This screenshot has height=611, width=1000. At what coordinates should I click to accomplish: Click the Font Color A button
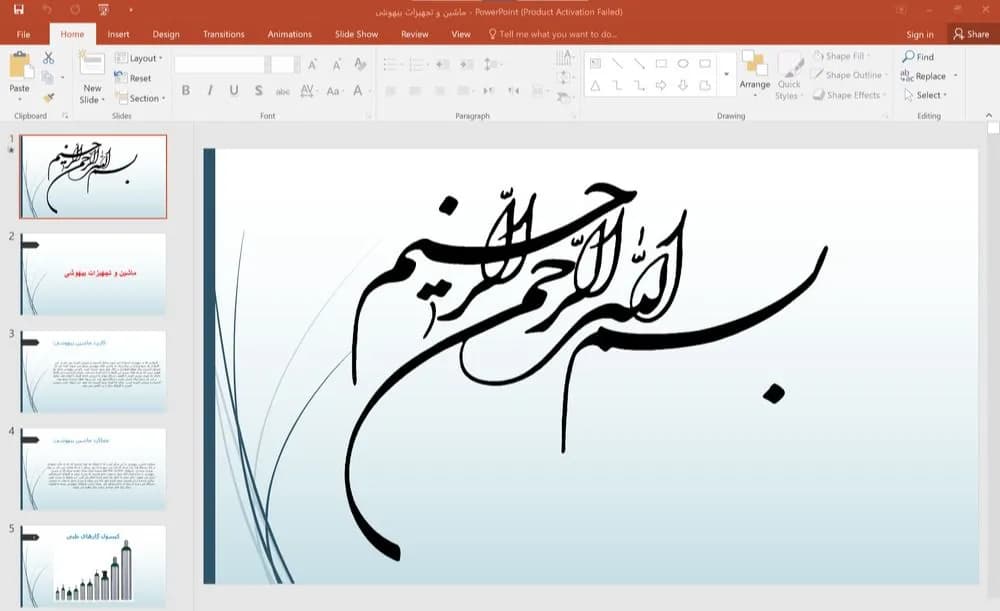point(358,91)
